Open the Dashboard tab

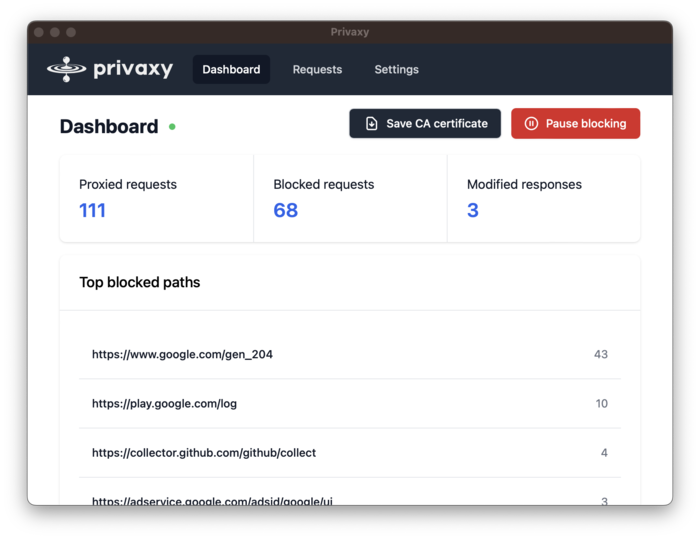point(231,70)
